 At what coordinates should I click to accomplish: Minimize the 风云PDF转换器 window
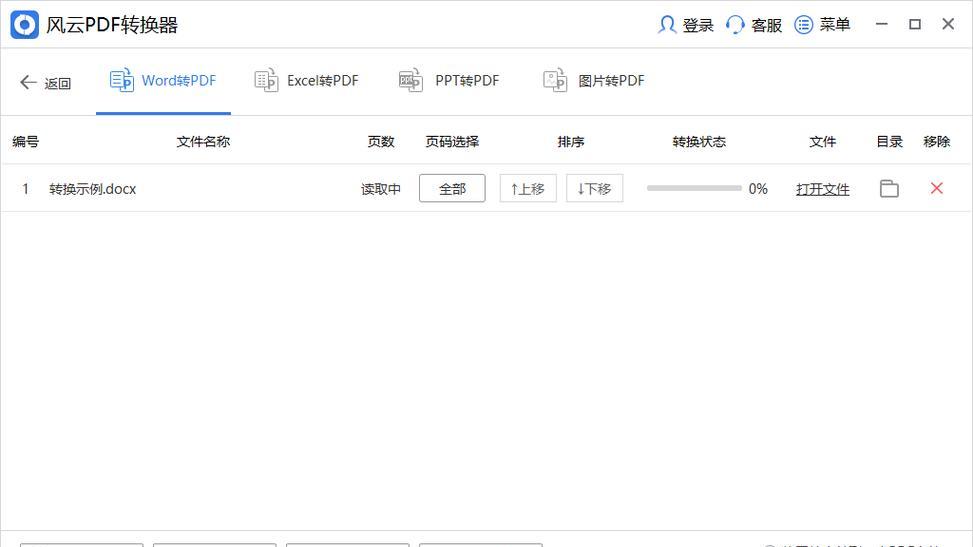pos(882,24)
